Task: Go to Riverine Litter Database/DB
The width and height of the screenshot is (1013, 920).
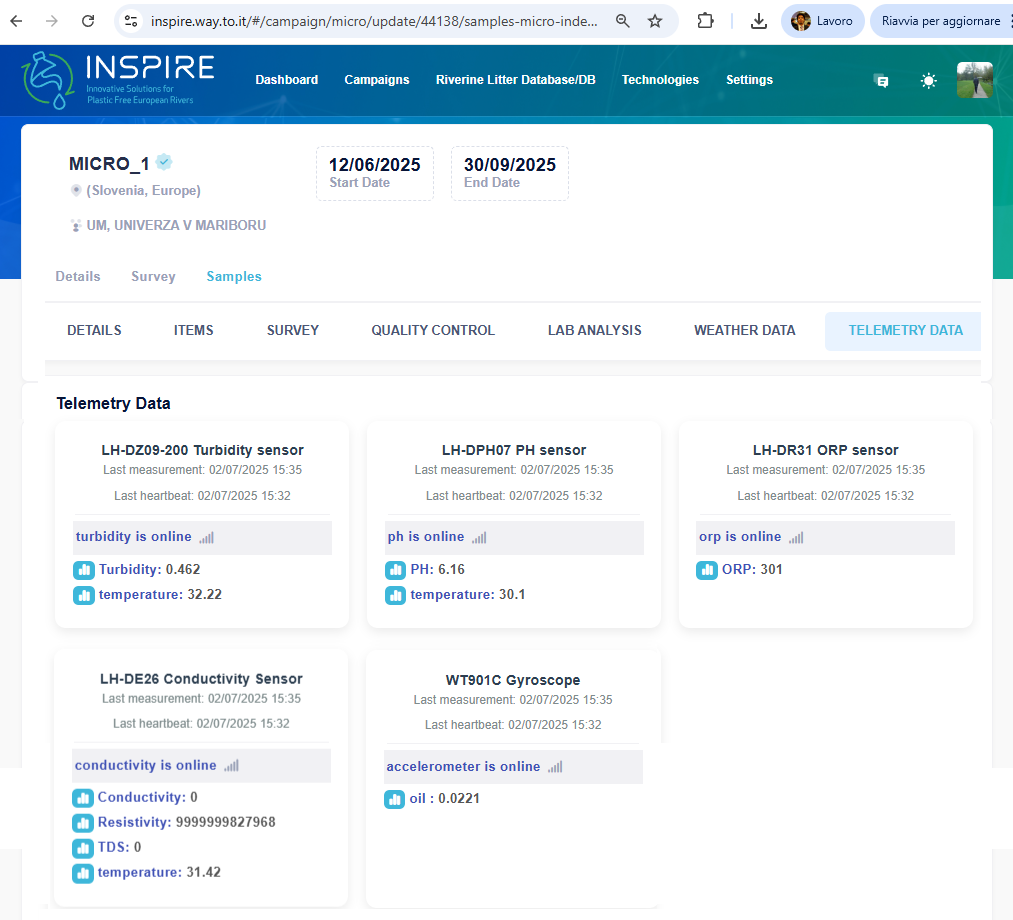Action: [x=515, y=80]
